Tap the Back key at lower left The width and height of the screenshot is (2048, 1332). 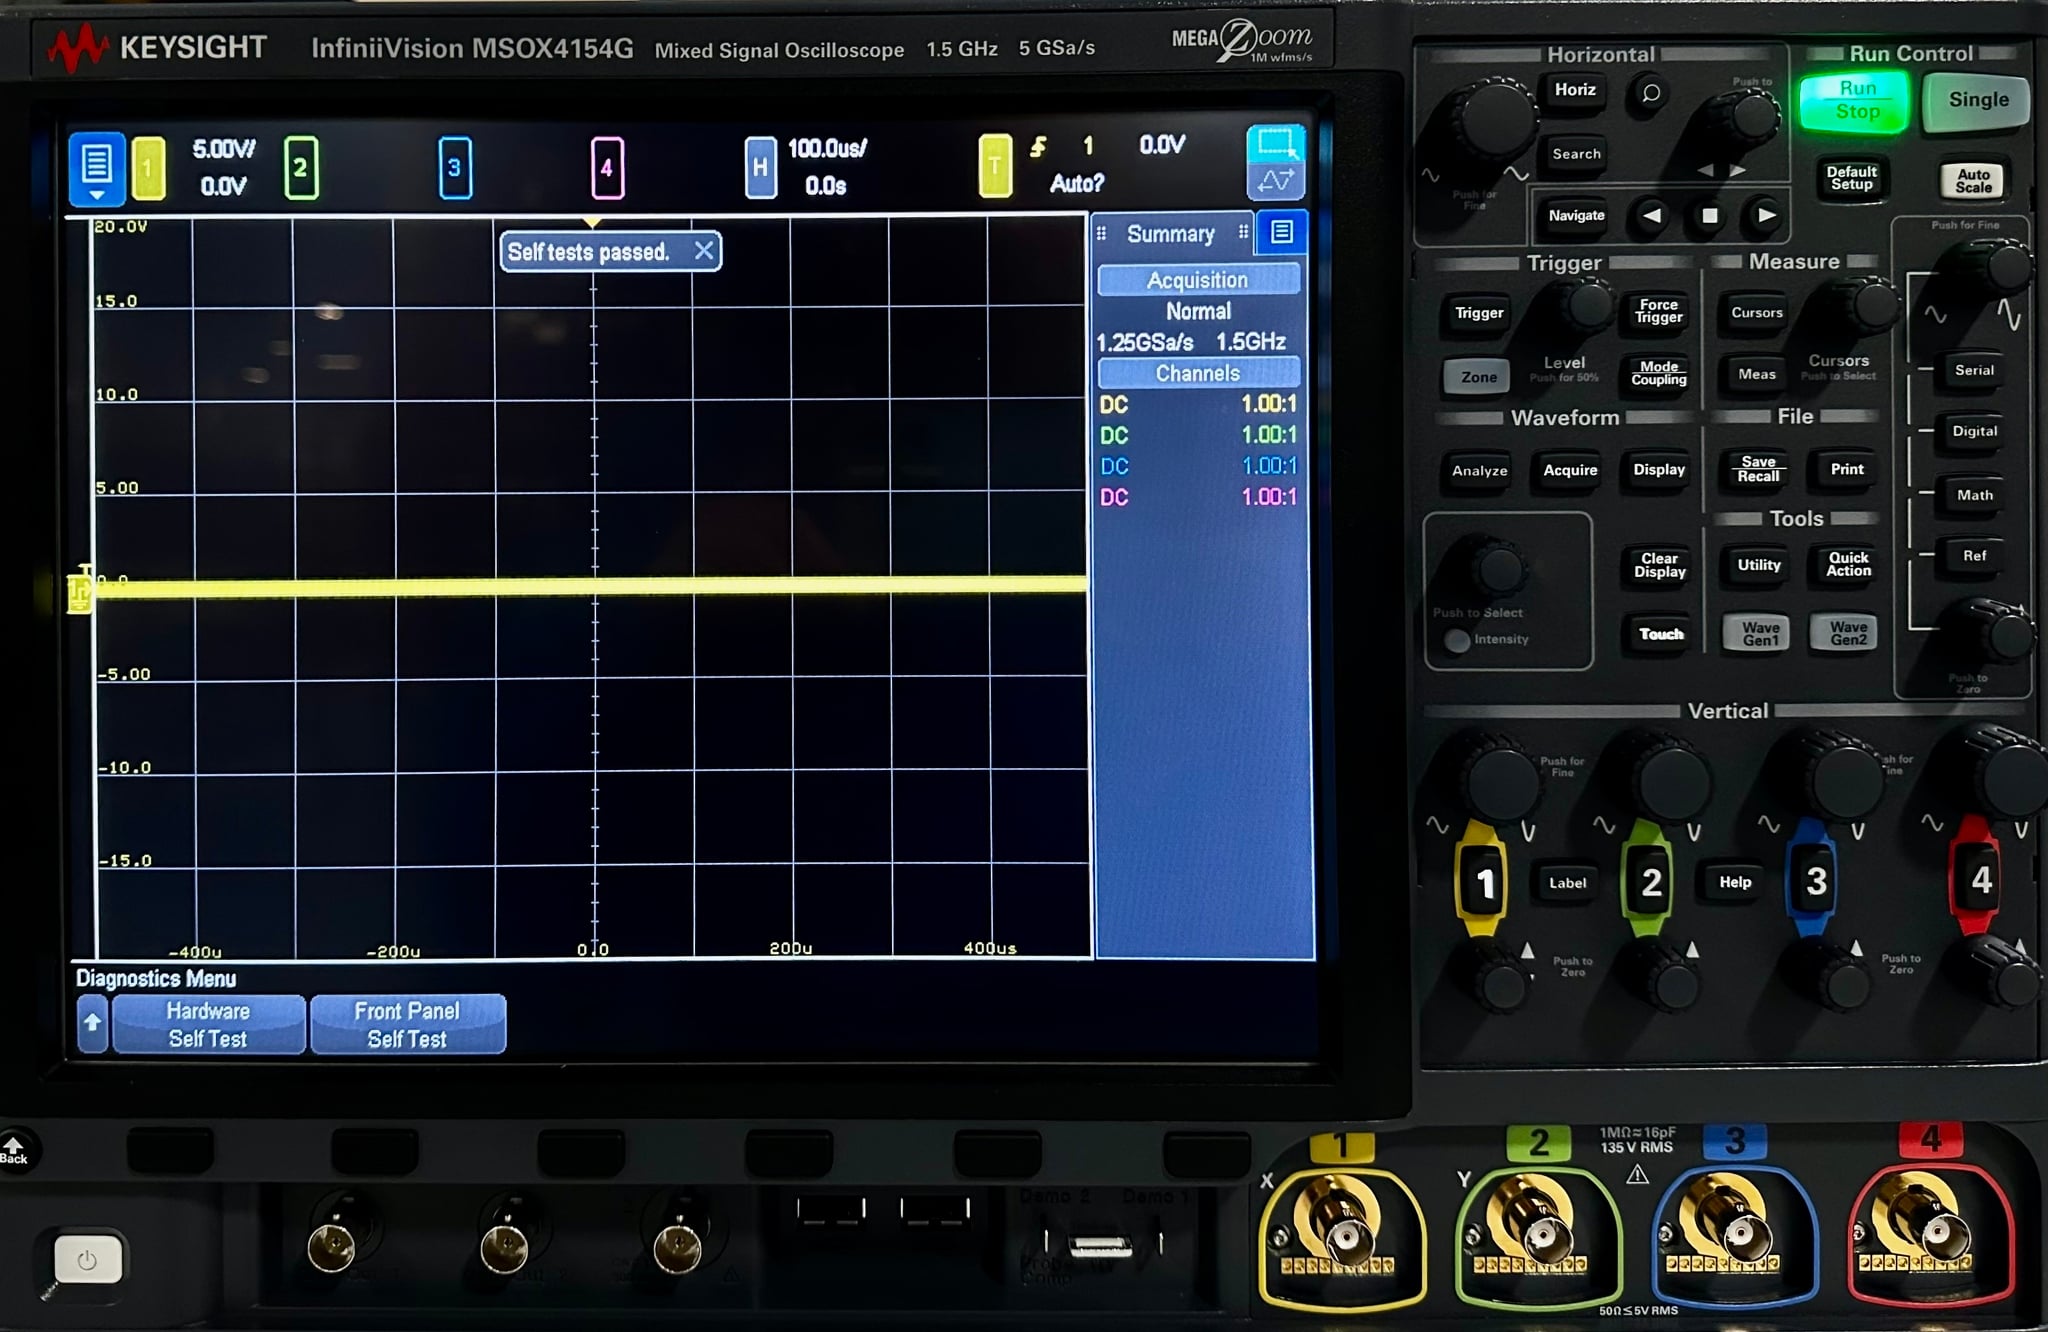[15, 1149]
